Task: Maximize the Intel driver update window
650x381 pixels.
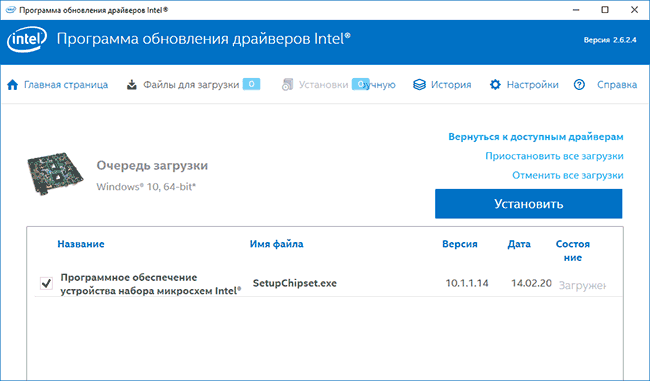Action: 605,10
